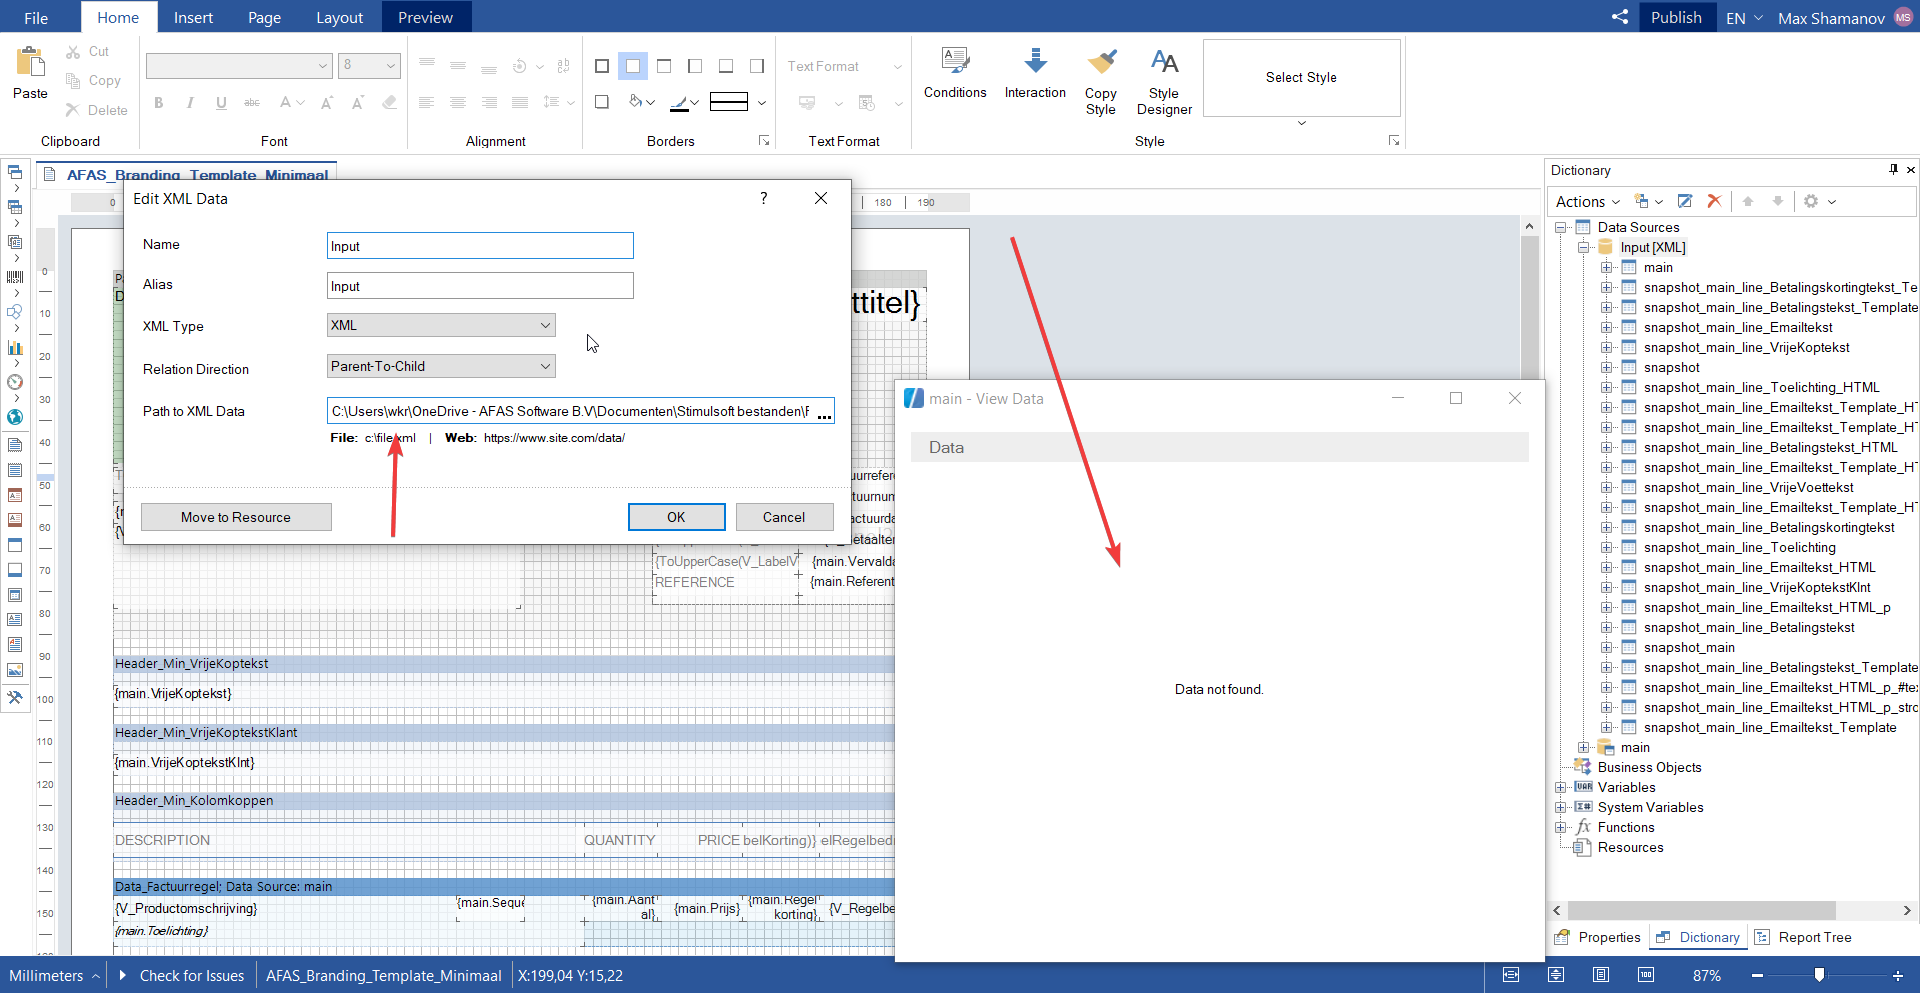The width and height of the screenshot is (1920, 993).
Task: Click the OK button in Edit XML Data
Action: 676,517
